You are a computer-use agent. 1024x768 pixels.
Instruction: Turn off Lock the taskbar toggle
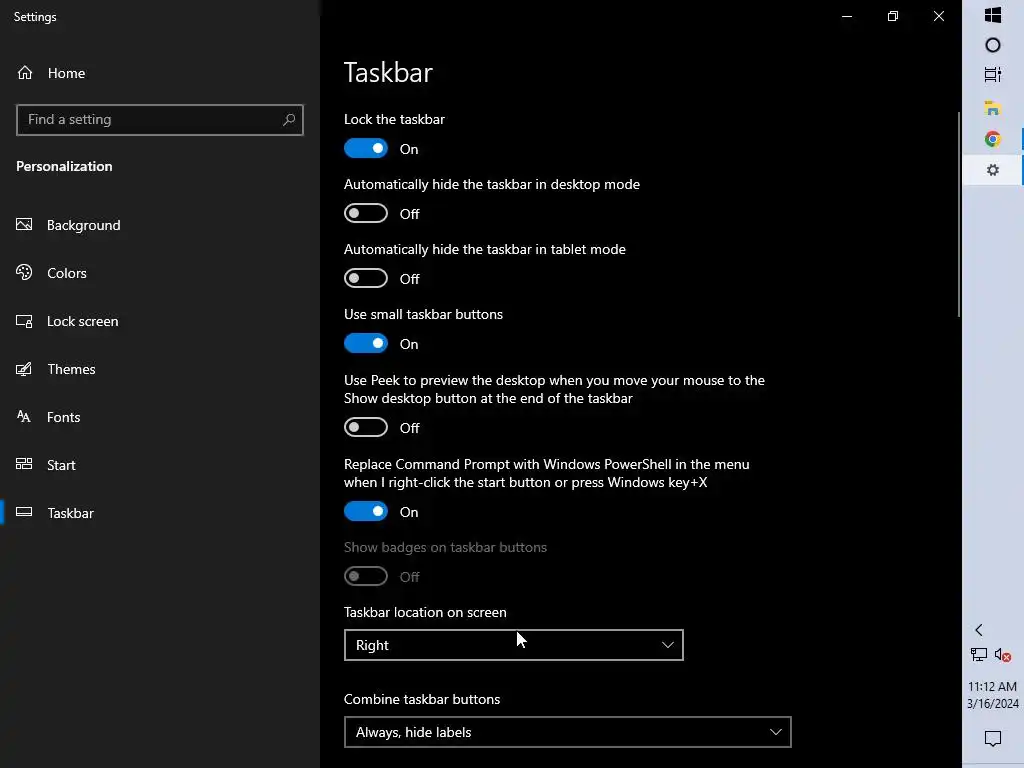click(366, 149)
